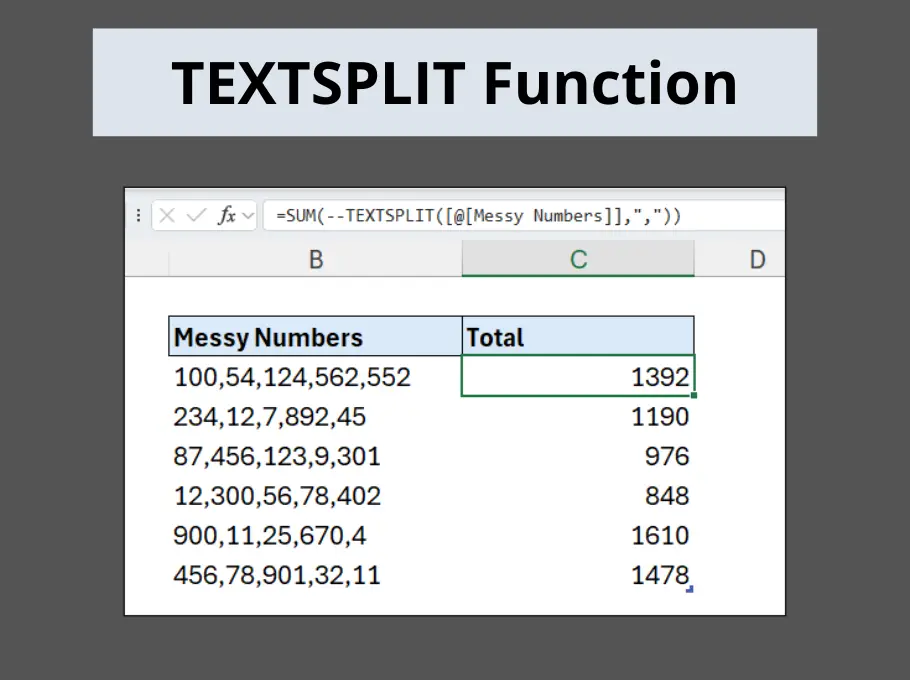
Task: Select cell containing 900,11,25,670,4
Action: (315, 535)
